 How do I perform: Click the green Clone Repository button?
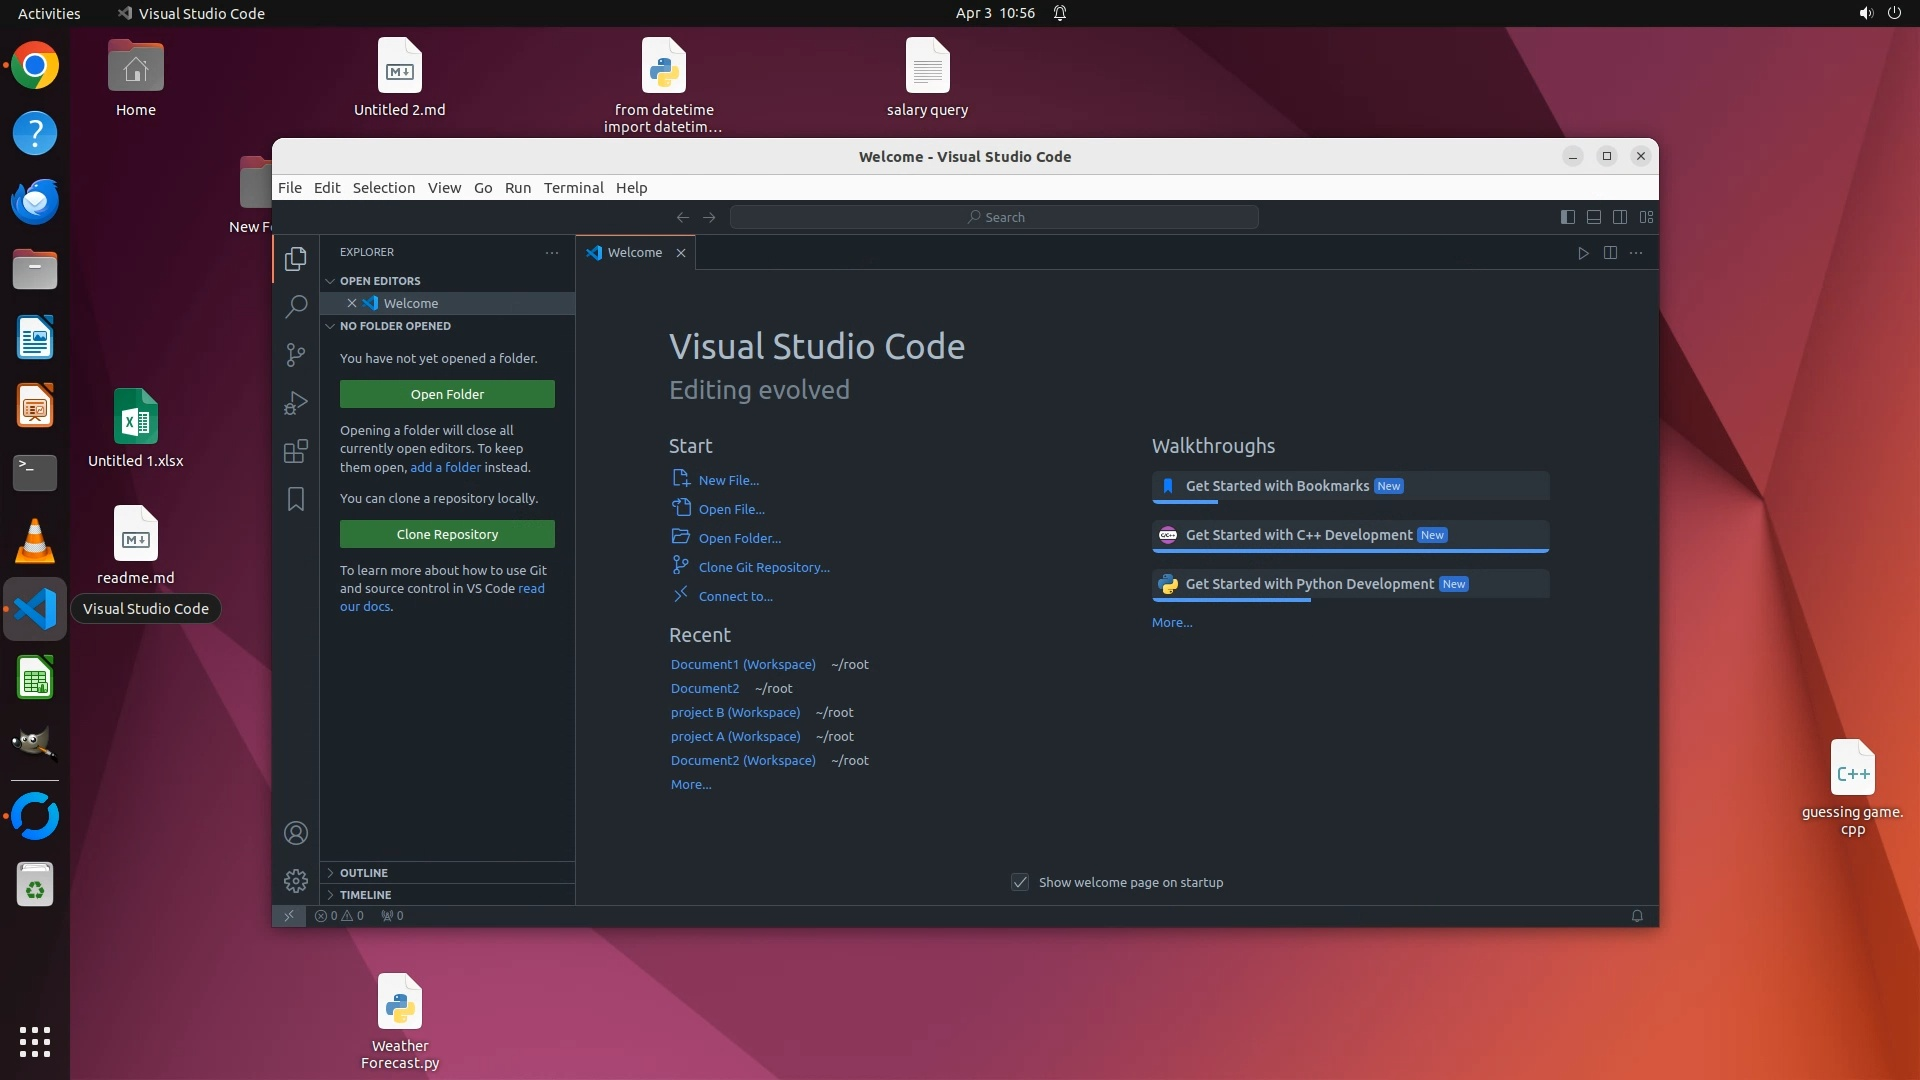(x=447, y=534)
